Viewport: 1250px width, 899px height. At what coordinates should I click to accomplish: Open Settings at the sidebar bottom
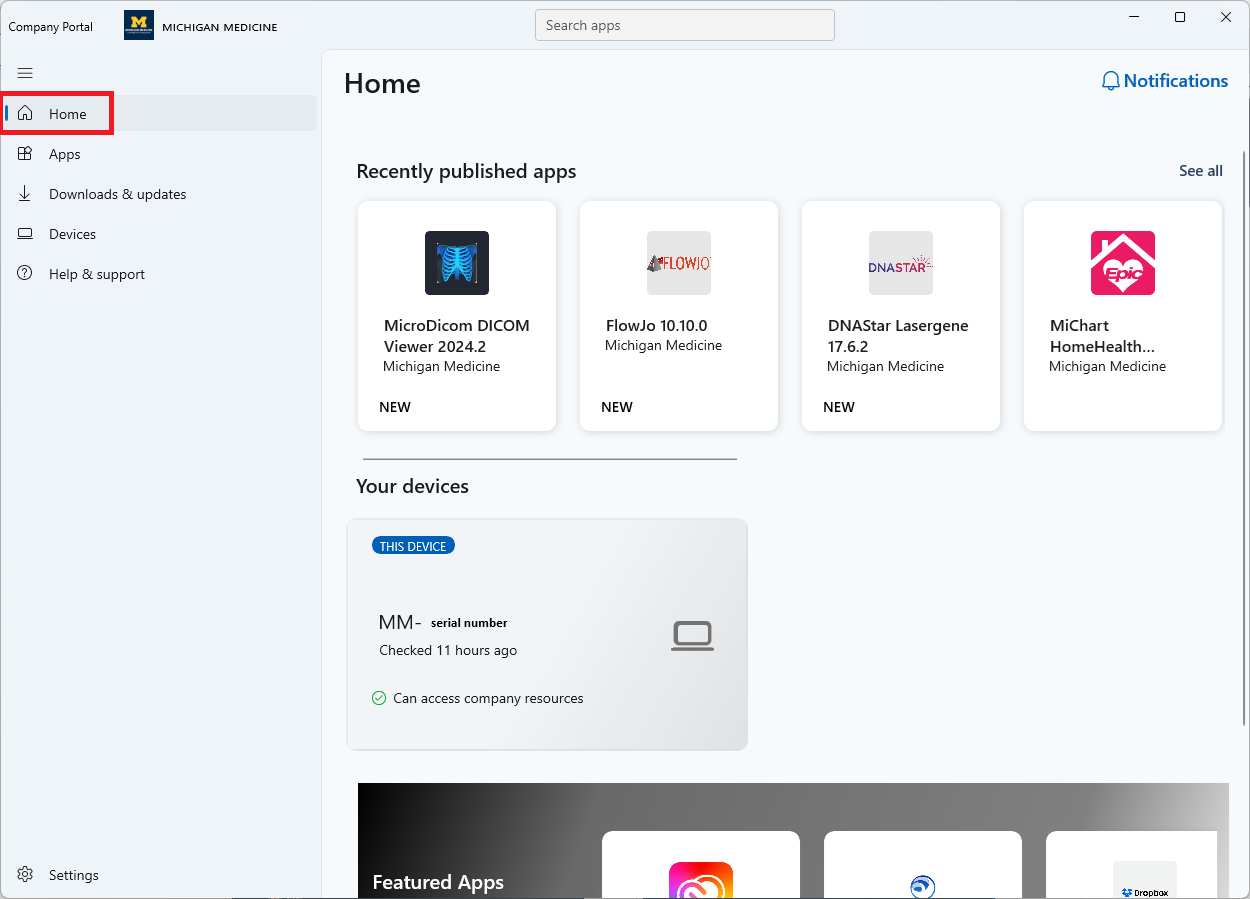[73, 875]
